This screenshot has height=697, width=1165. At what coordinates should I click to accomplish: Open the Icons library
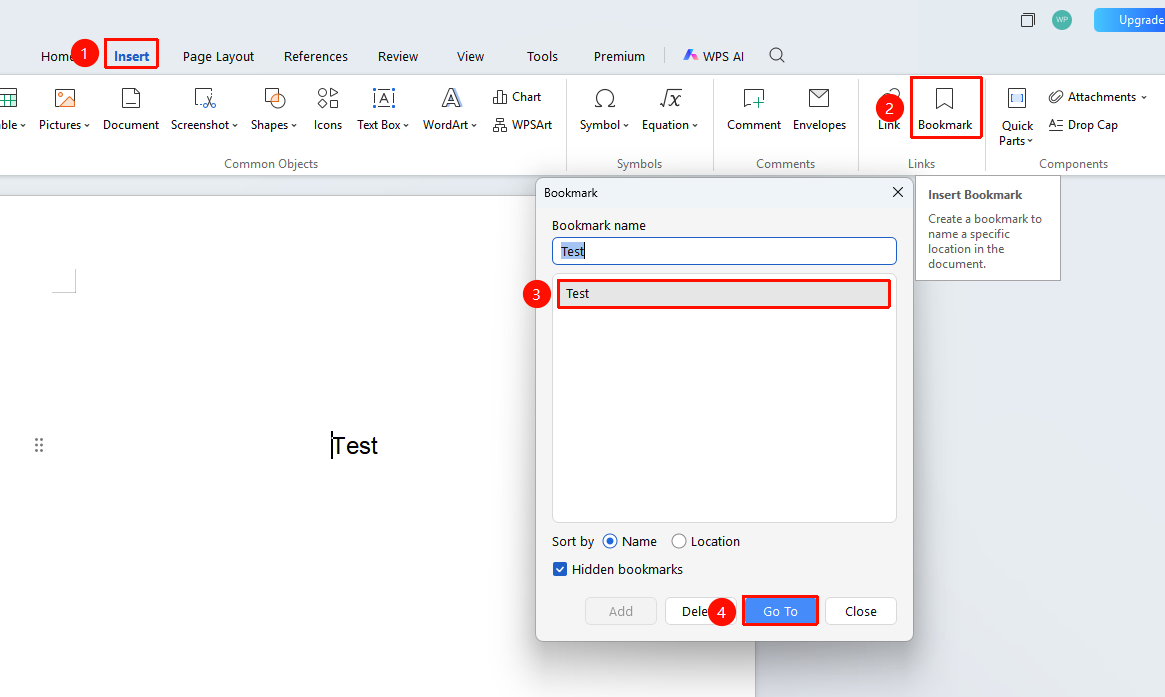pos(328,109)
